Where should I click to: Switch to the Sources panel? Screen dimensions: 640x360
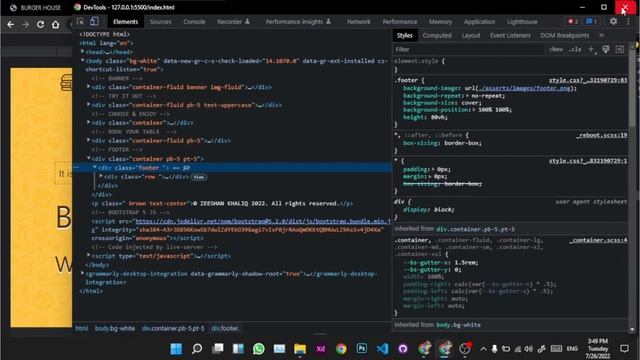click(160, 22)
